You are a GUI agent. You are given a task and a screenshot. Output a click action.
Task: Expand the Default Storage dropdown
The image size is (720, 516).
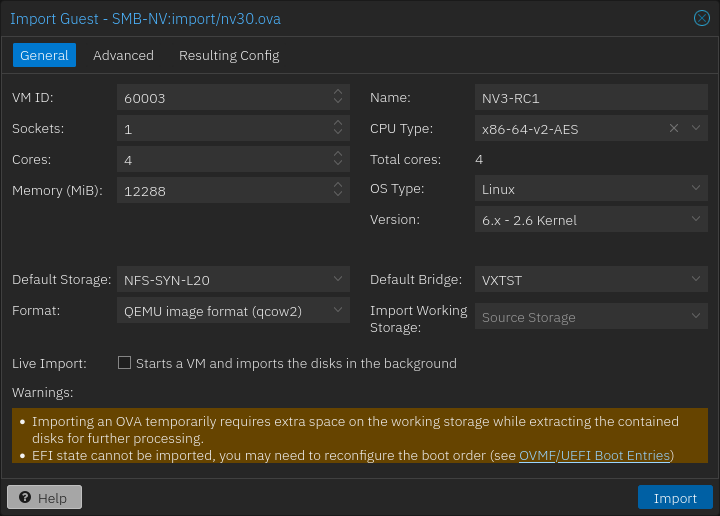(x=338, y=280)
